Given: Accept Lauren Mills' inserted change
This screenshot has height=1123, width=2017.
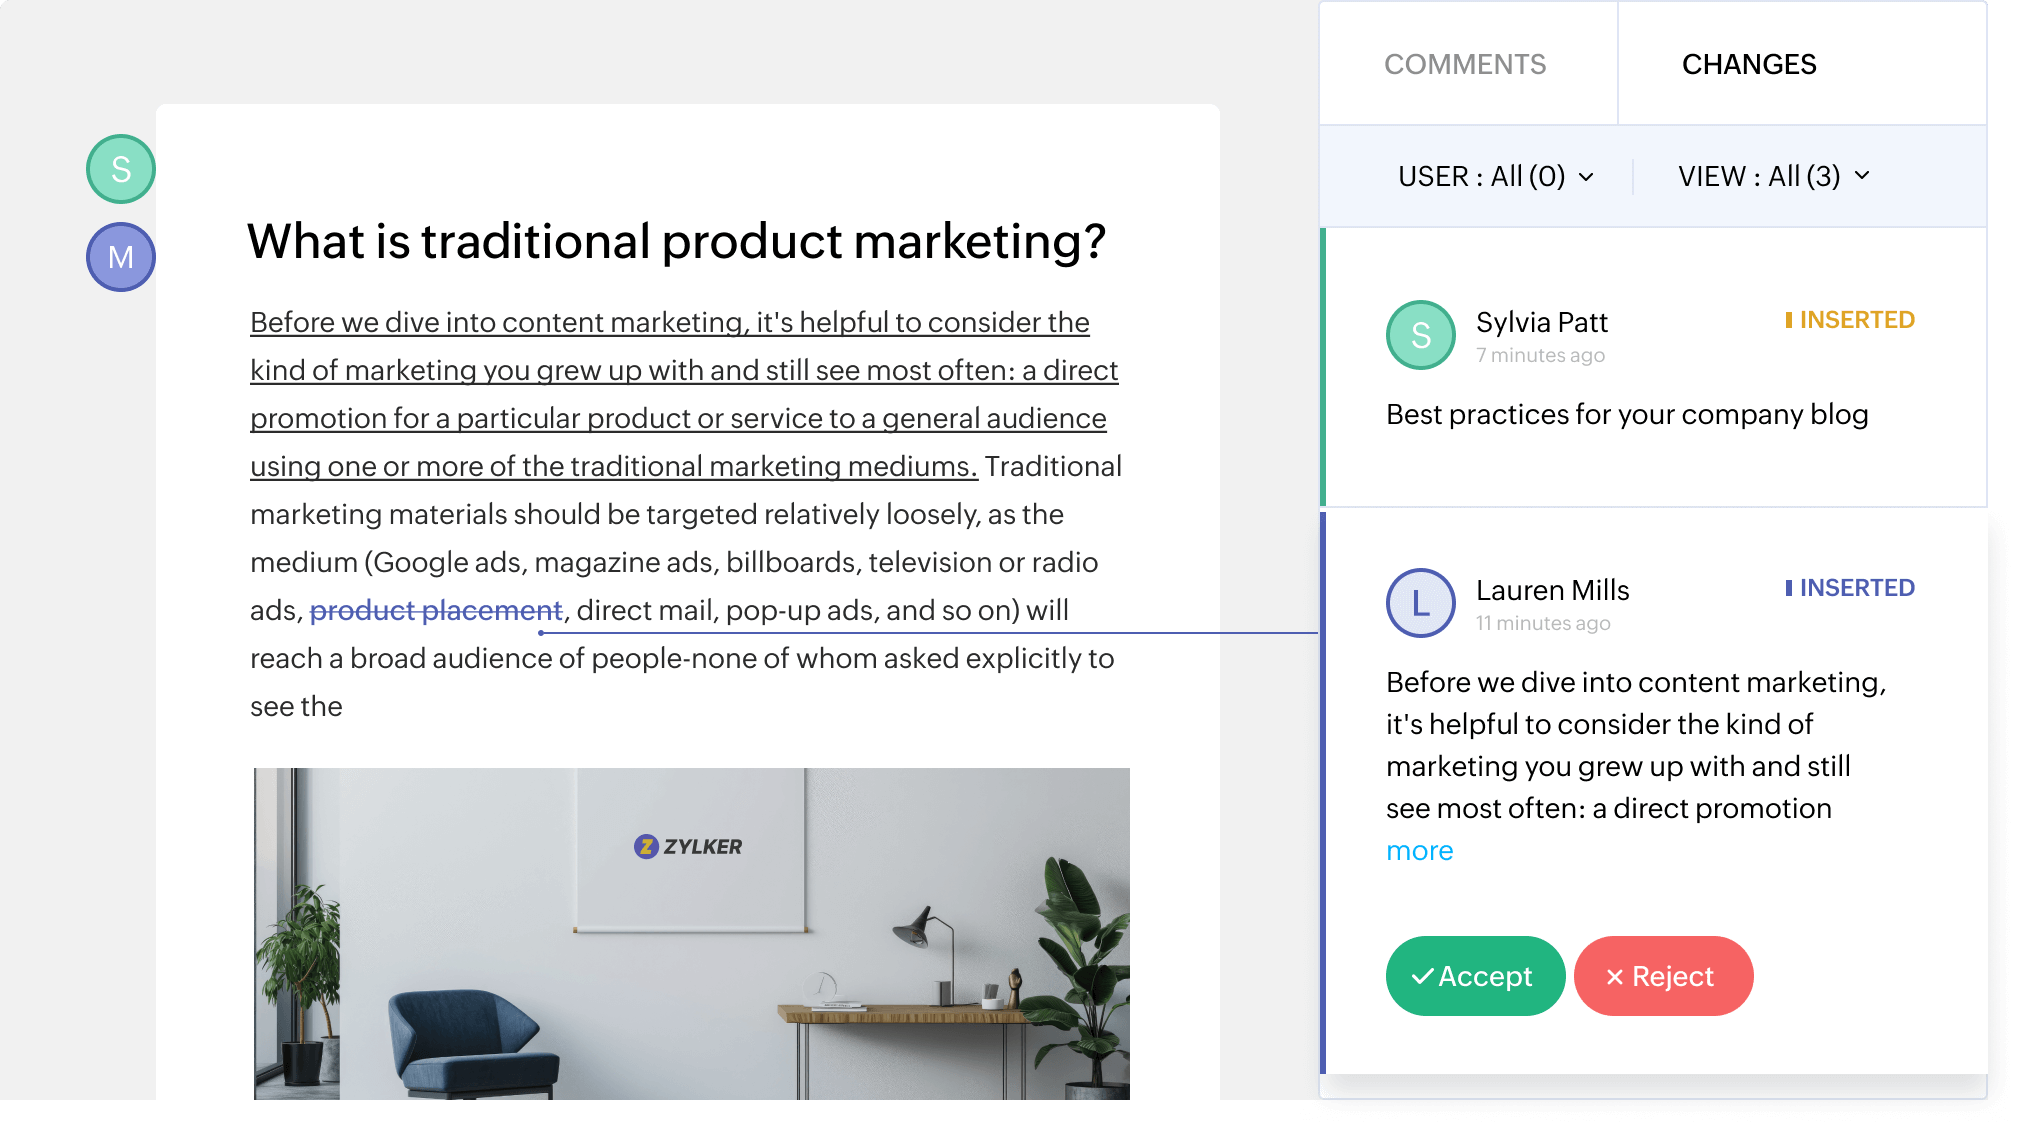Looking at the screenshot, I should click(x=1474, y=976).
